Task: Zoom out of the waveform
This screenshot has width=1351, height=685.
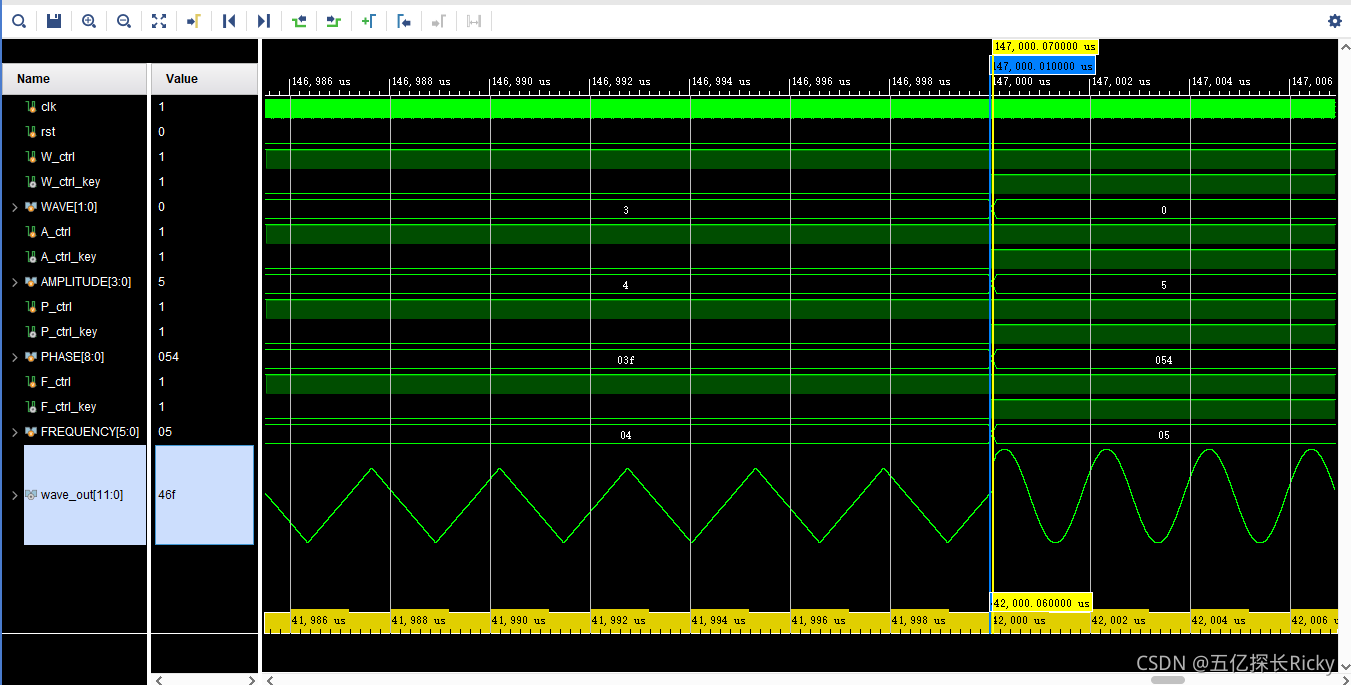Action: point(124,21)
